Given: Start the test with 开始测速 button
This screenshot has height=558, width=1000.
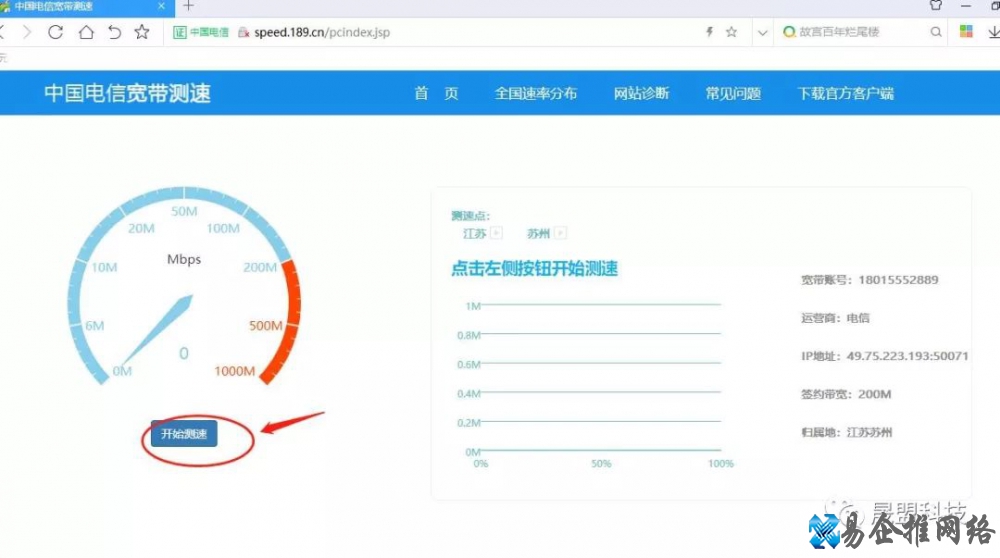Looking at the screenshot, I should tap(184, 434).
